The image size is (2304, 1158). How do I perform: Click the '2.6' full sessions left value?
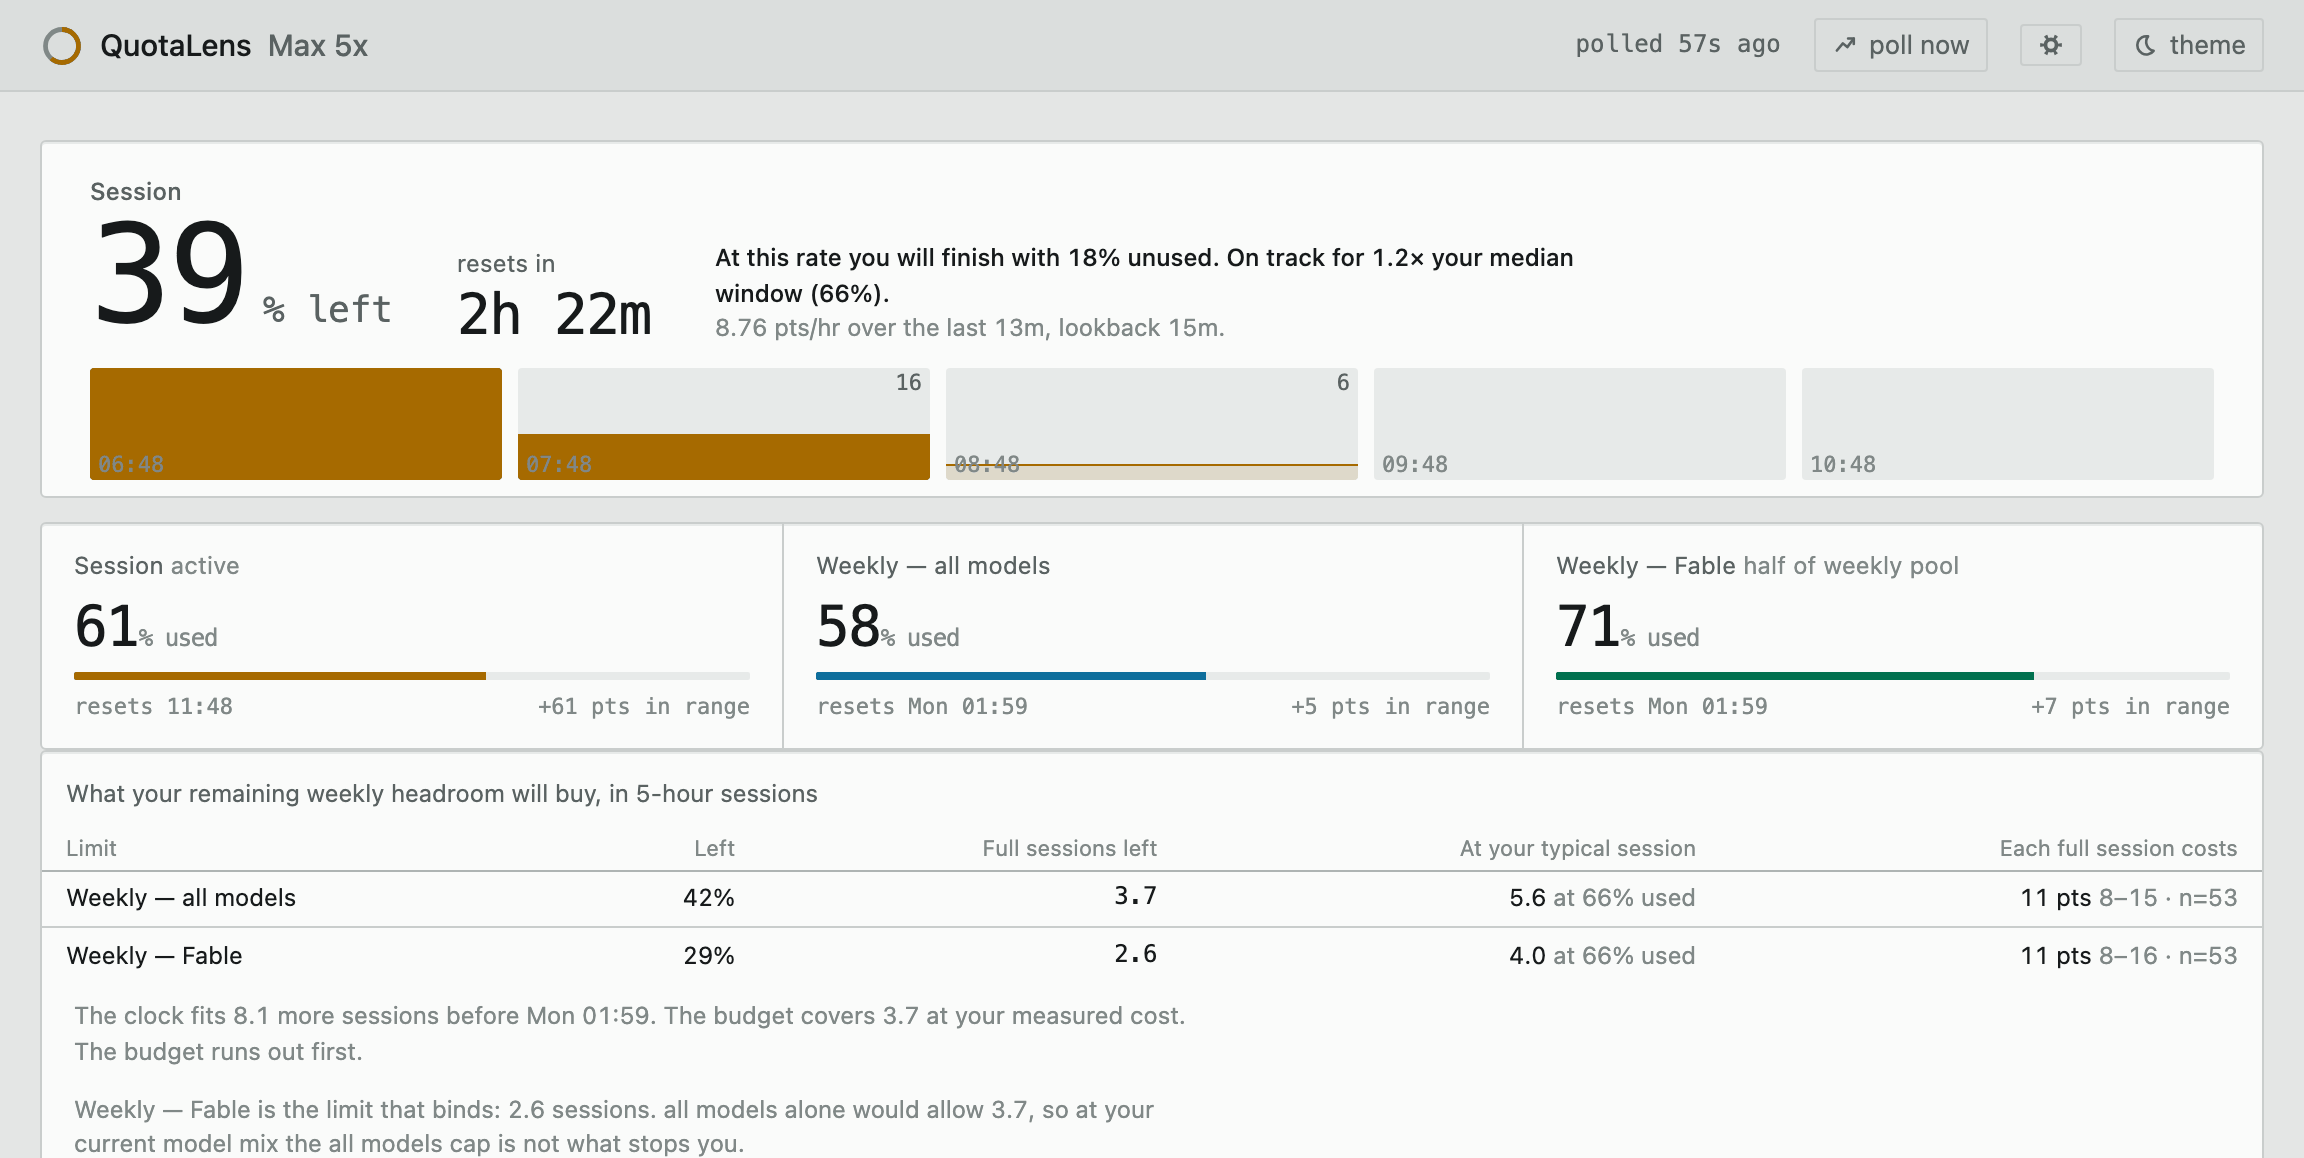[x=1136, y=954]
